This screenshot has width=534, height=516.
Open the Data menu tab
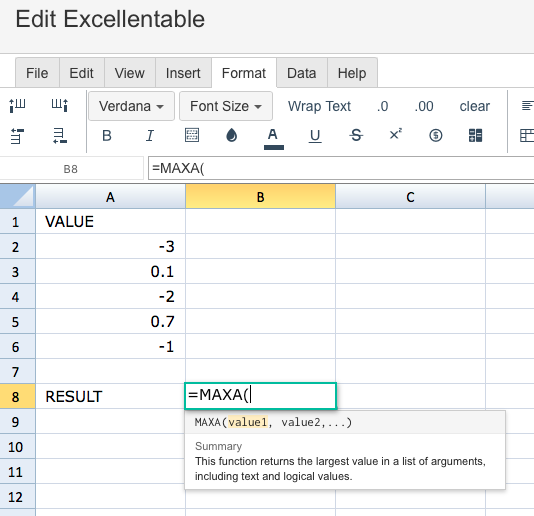click(302, 73)
